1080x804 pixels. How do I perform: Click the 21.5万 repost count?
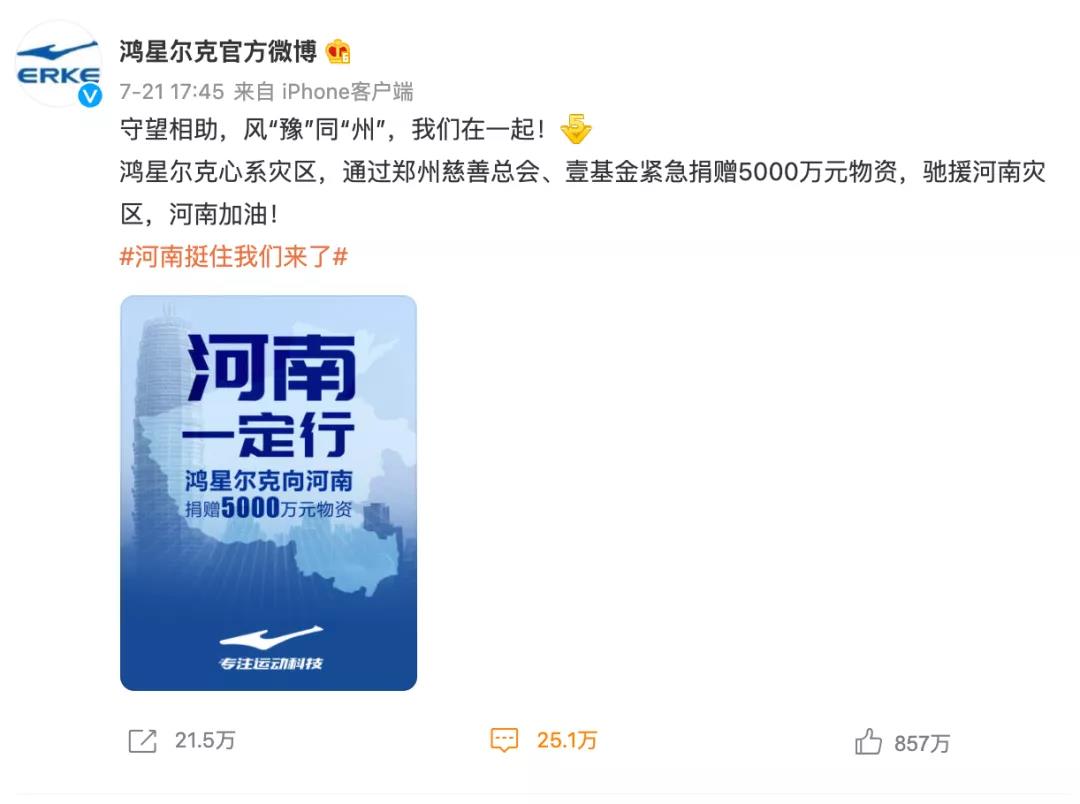[205, 741]
